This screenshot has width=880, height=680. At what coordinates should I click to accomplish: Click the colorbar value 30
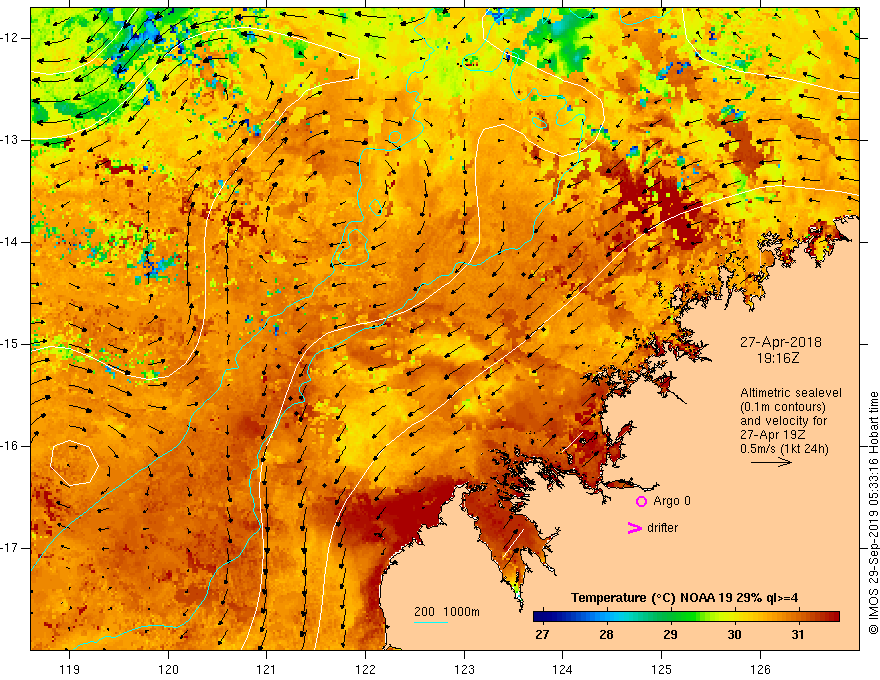coord(734,635)
